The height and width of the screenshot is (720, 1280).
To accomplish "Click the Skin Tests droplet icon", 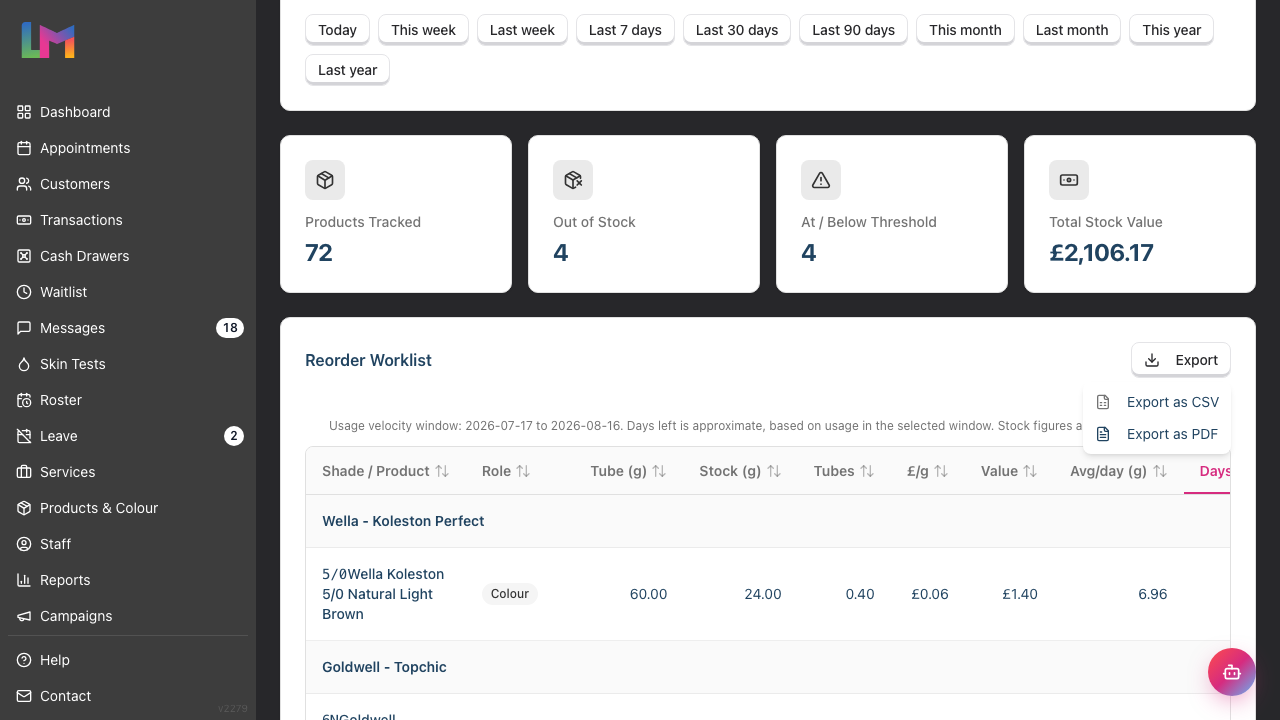I will [x=24, y=364].
